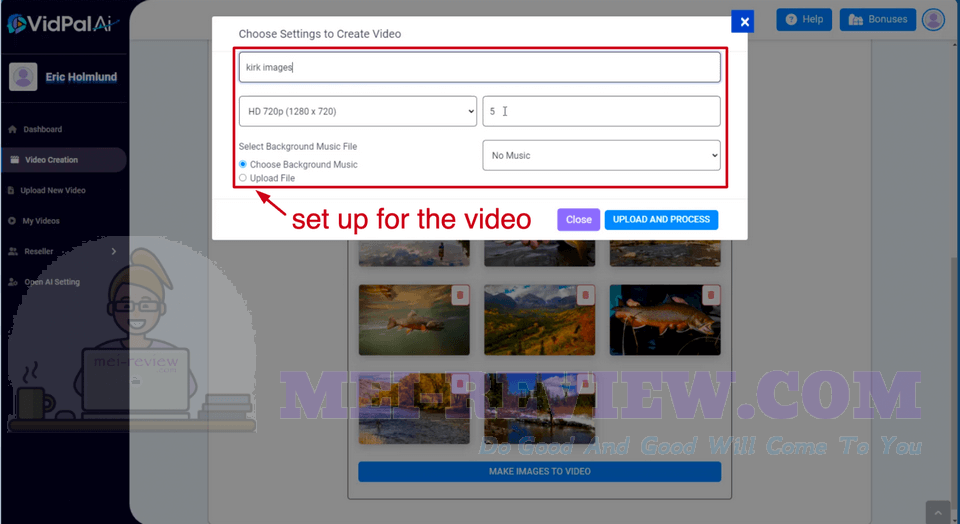Select the underwater trout thumbnail
This screenshot has width=960, height=524.
[414, 320]
